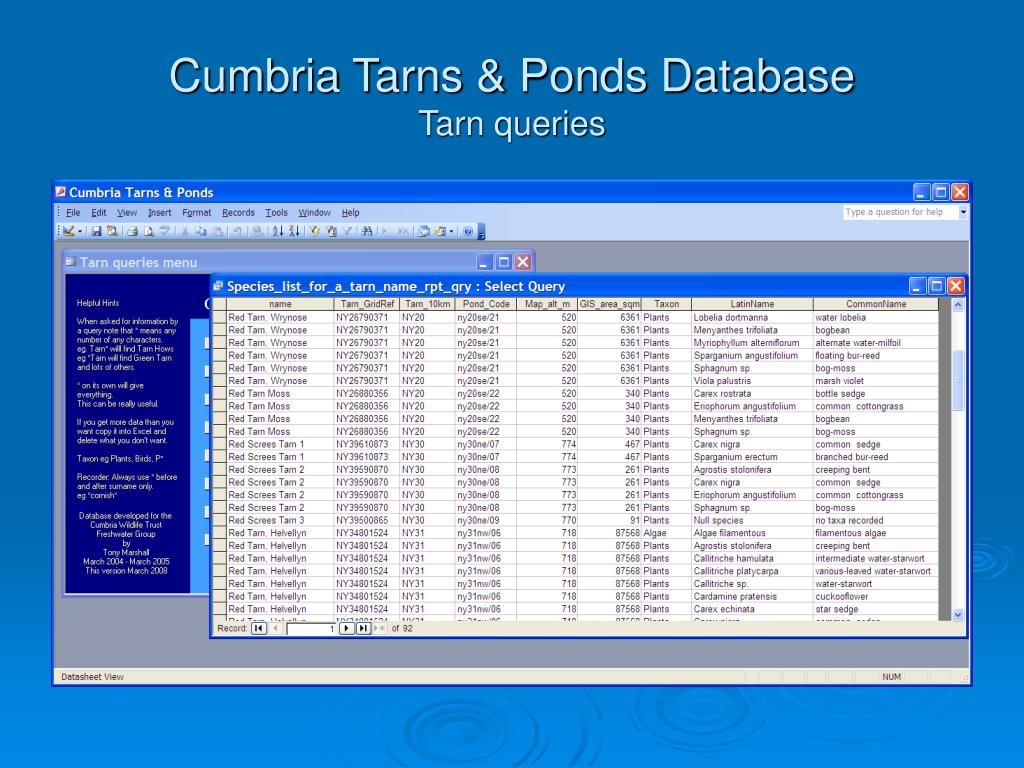Sort descending with the Z-A icon
This screenshot has height=768, width=1024.
[x=295, y=231]
